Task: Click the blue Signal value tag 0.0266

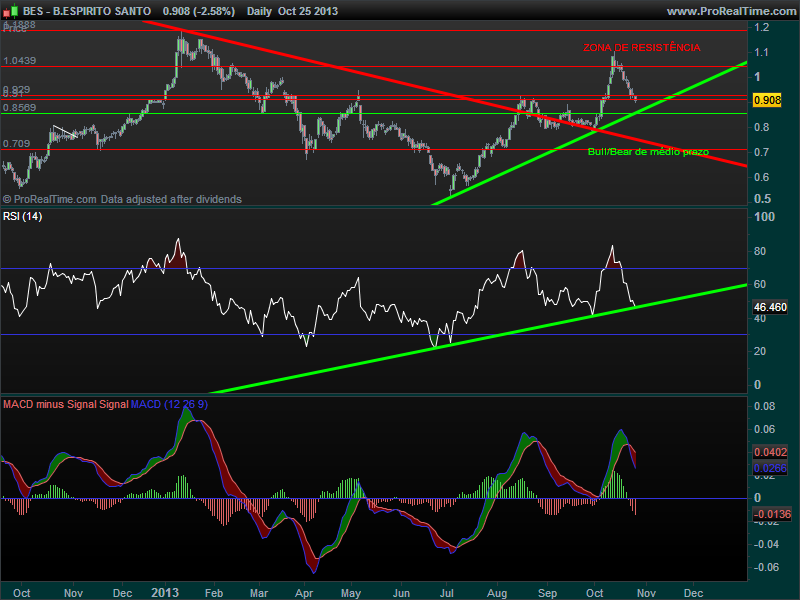Action: (770, 468)
